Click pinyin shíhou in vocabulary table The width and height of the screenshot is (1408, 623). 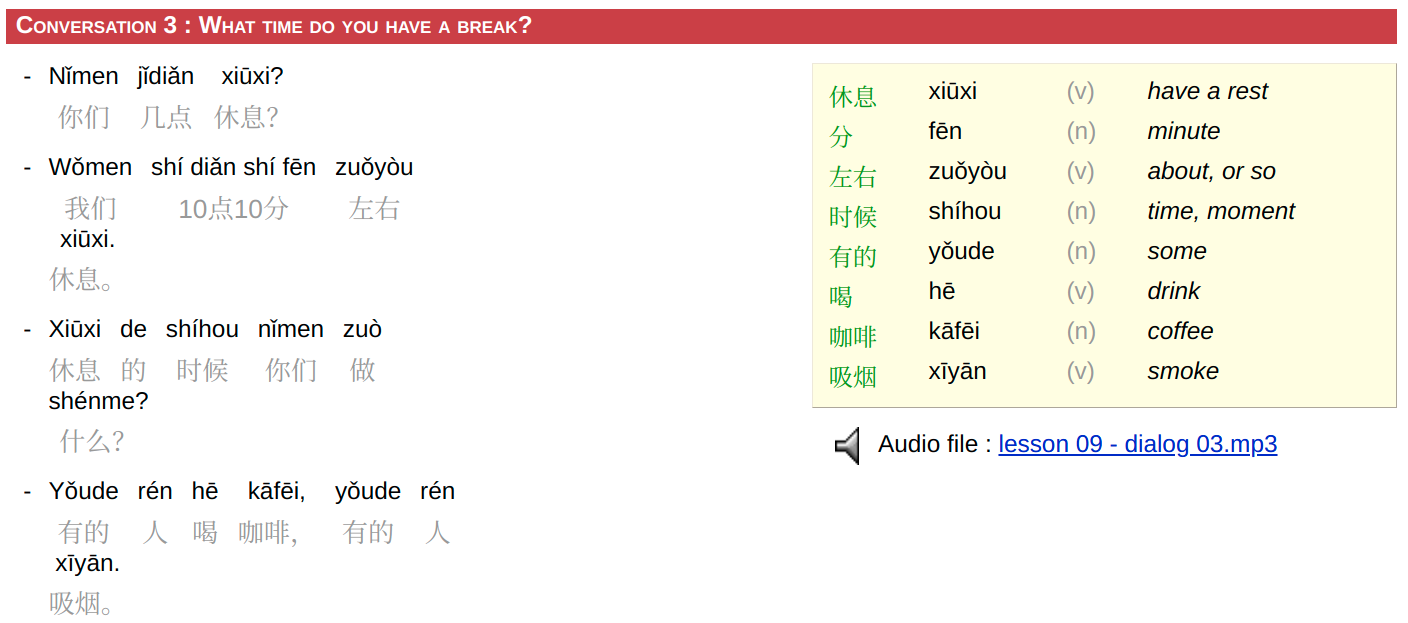click(x=965, y=211)
